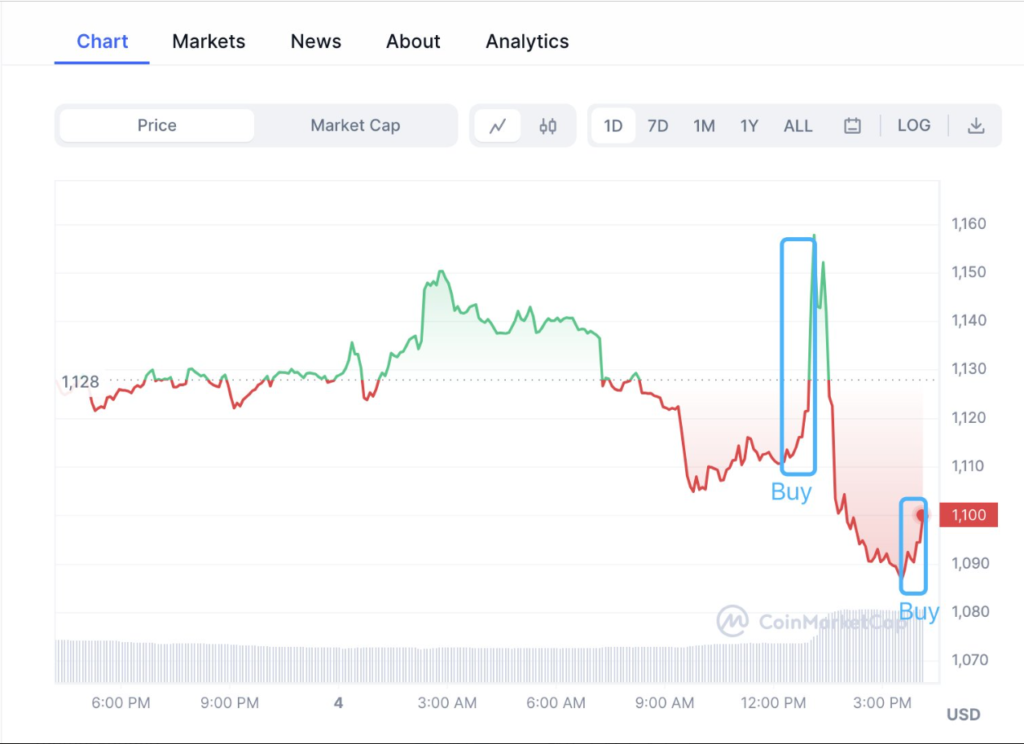Show ALL time price history

[798, 126]
